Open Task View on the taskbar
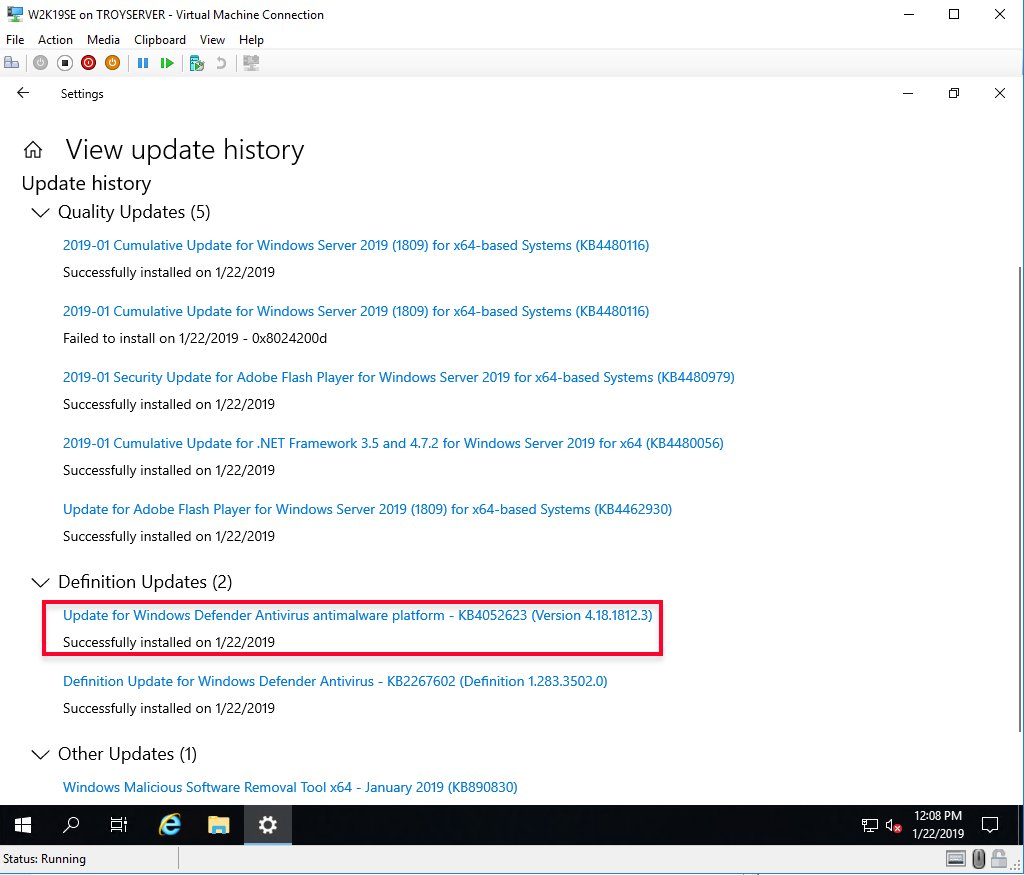The image size is (1024, 875). (x=119, y=825)
